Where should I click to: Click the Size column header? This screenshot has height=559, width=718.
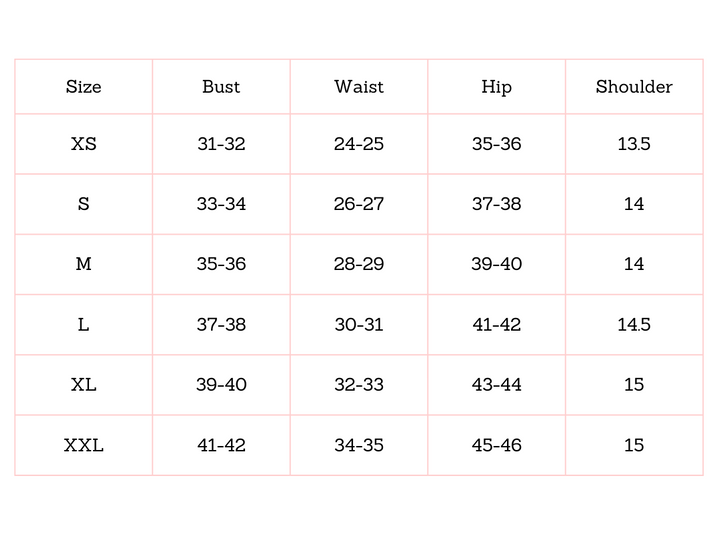point(83,87)
